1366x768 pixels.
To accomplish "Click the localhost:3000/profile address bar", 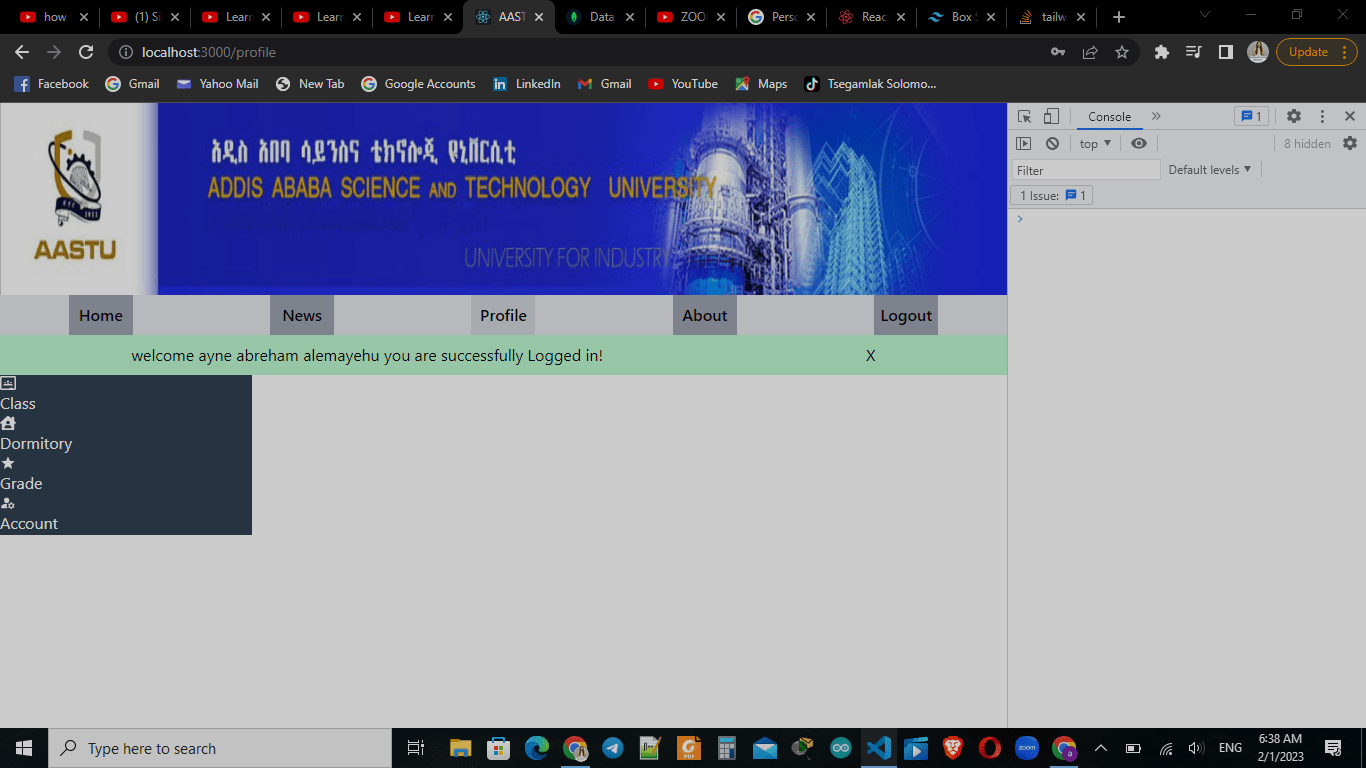I will 580,52.
